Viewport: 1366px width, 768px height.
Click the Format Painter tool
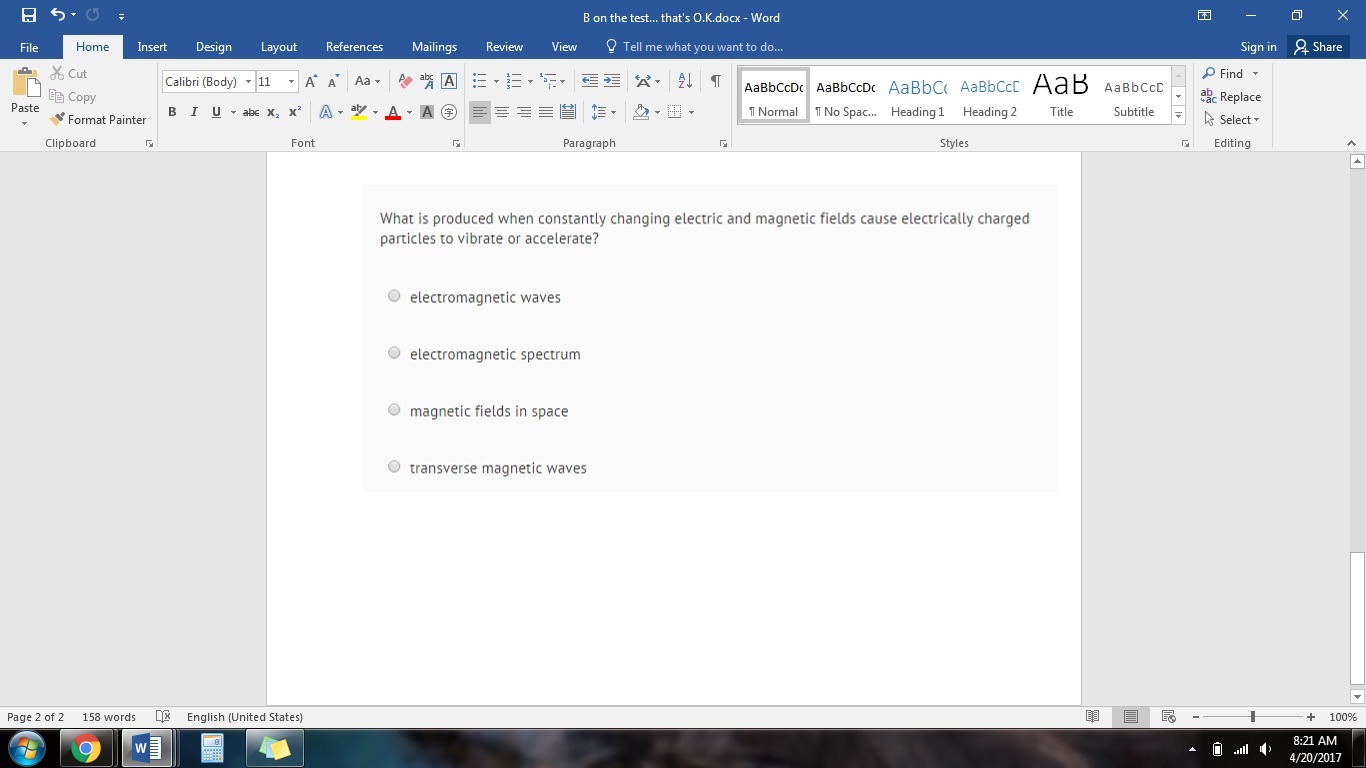point(98,119)
